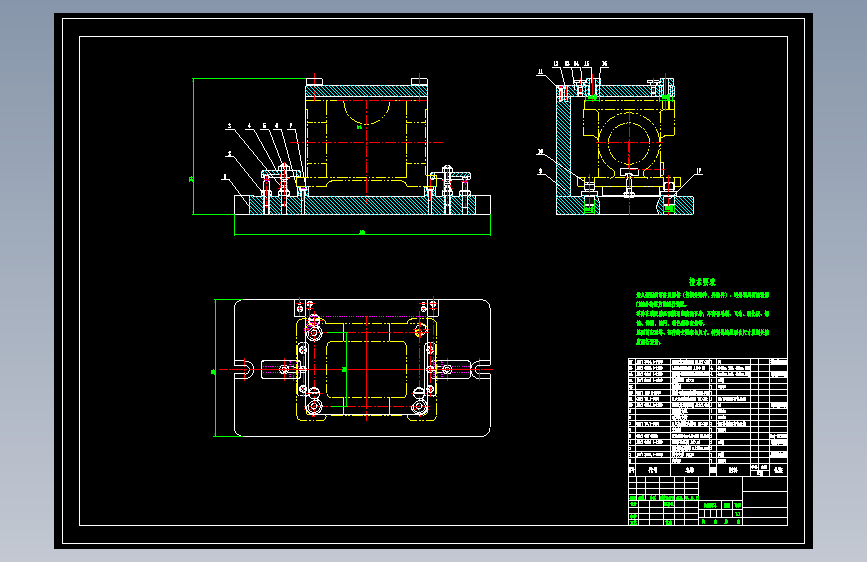This screenshot has width=867, height=562.
Task: Click the yellow workpiece rectangle in the plan view
Action: [x=366, y=369]
